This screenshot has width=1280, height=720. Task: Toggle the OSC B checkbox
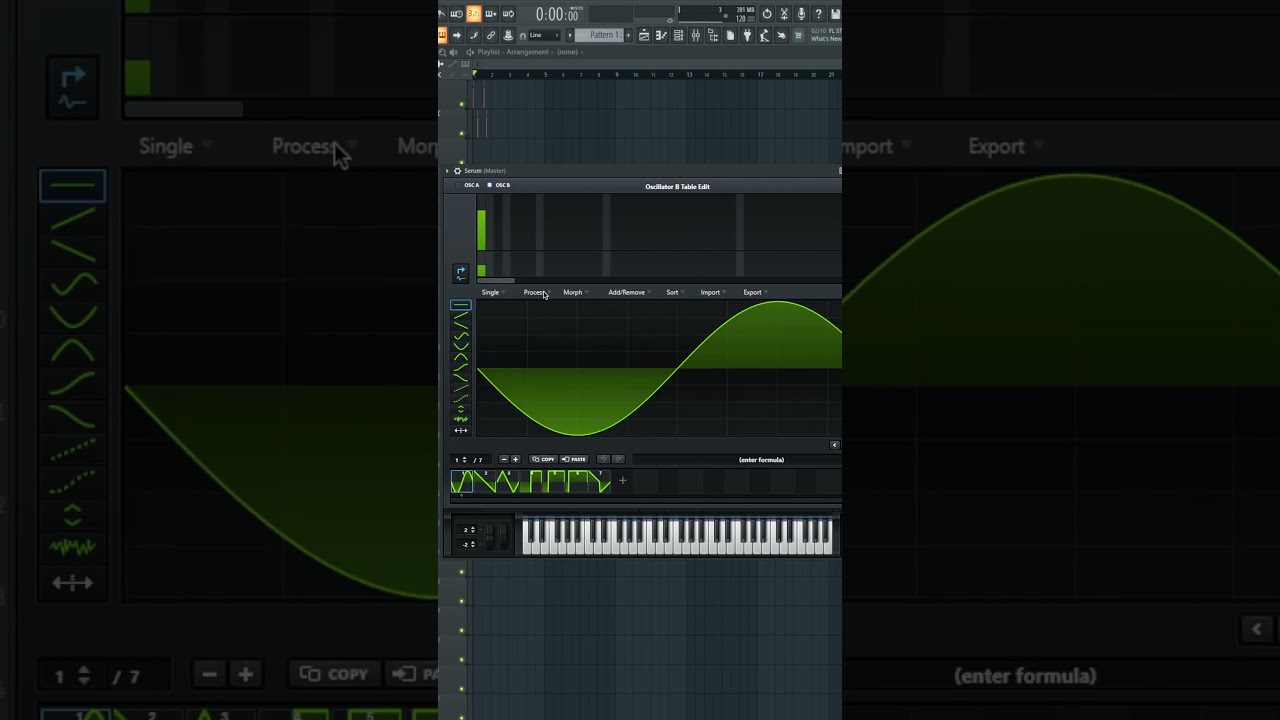tap(490, 185)
